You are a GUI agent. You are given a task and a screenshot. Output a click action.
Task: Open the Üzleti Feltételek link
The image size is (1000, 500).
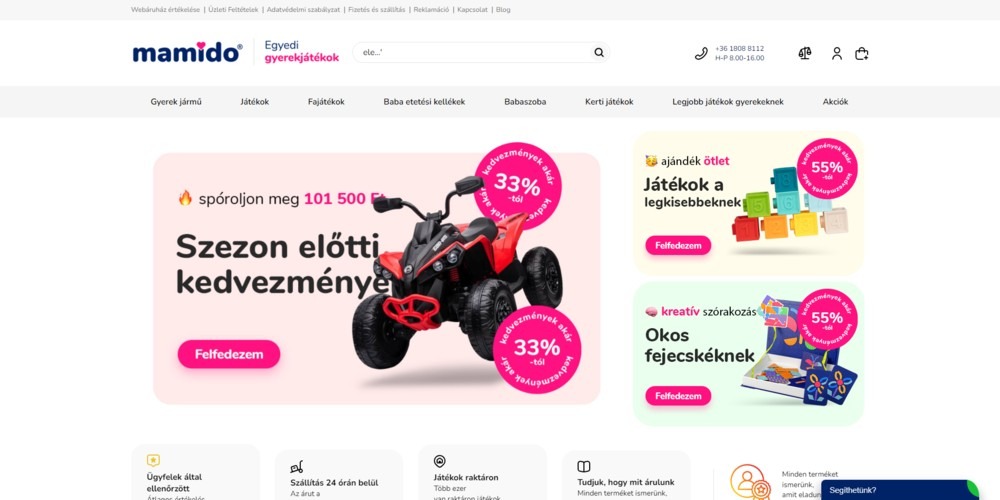(233, 10)
